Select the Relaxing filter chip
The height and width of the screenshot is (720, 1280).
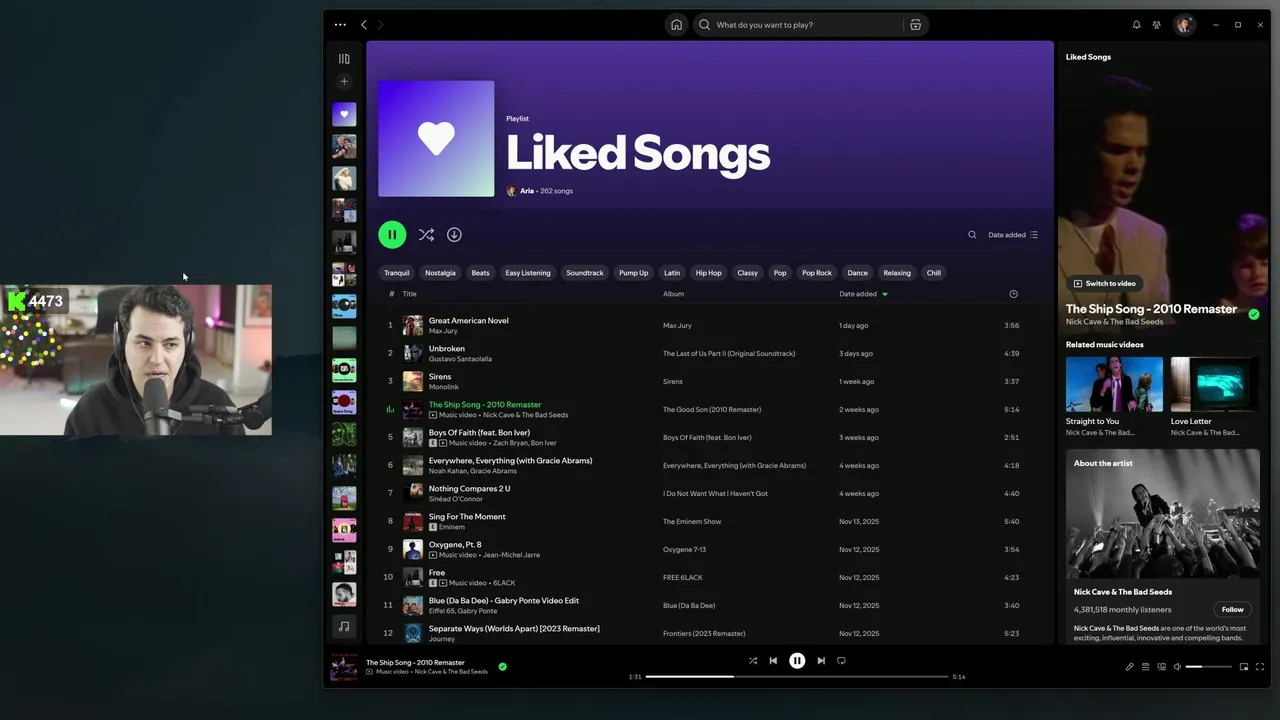897,273
